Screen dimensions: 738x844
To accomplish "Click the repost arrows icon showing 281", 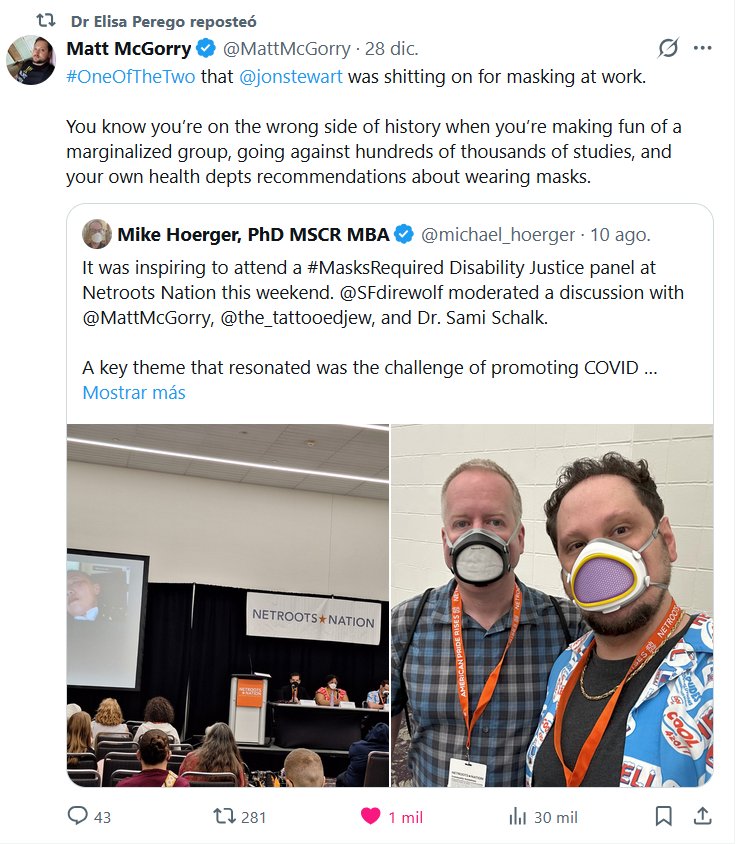I will [224, 816].
